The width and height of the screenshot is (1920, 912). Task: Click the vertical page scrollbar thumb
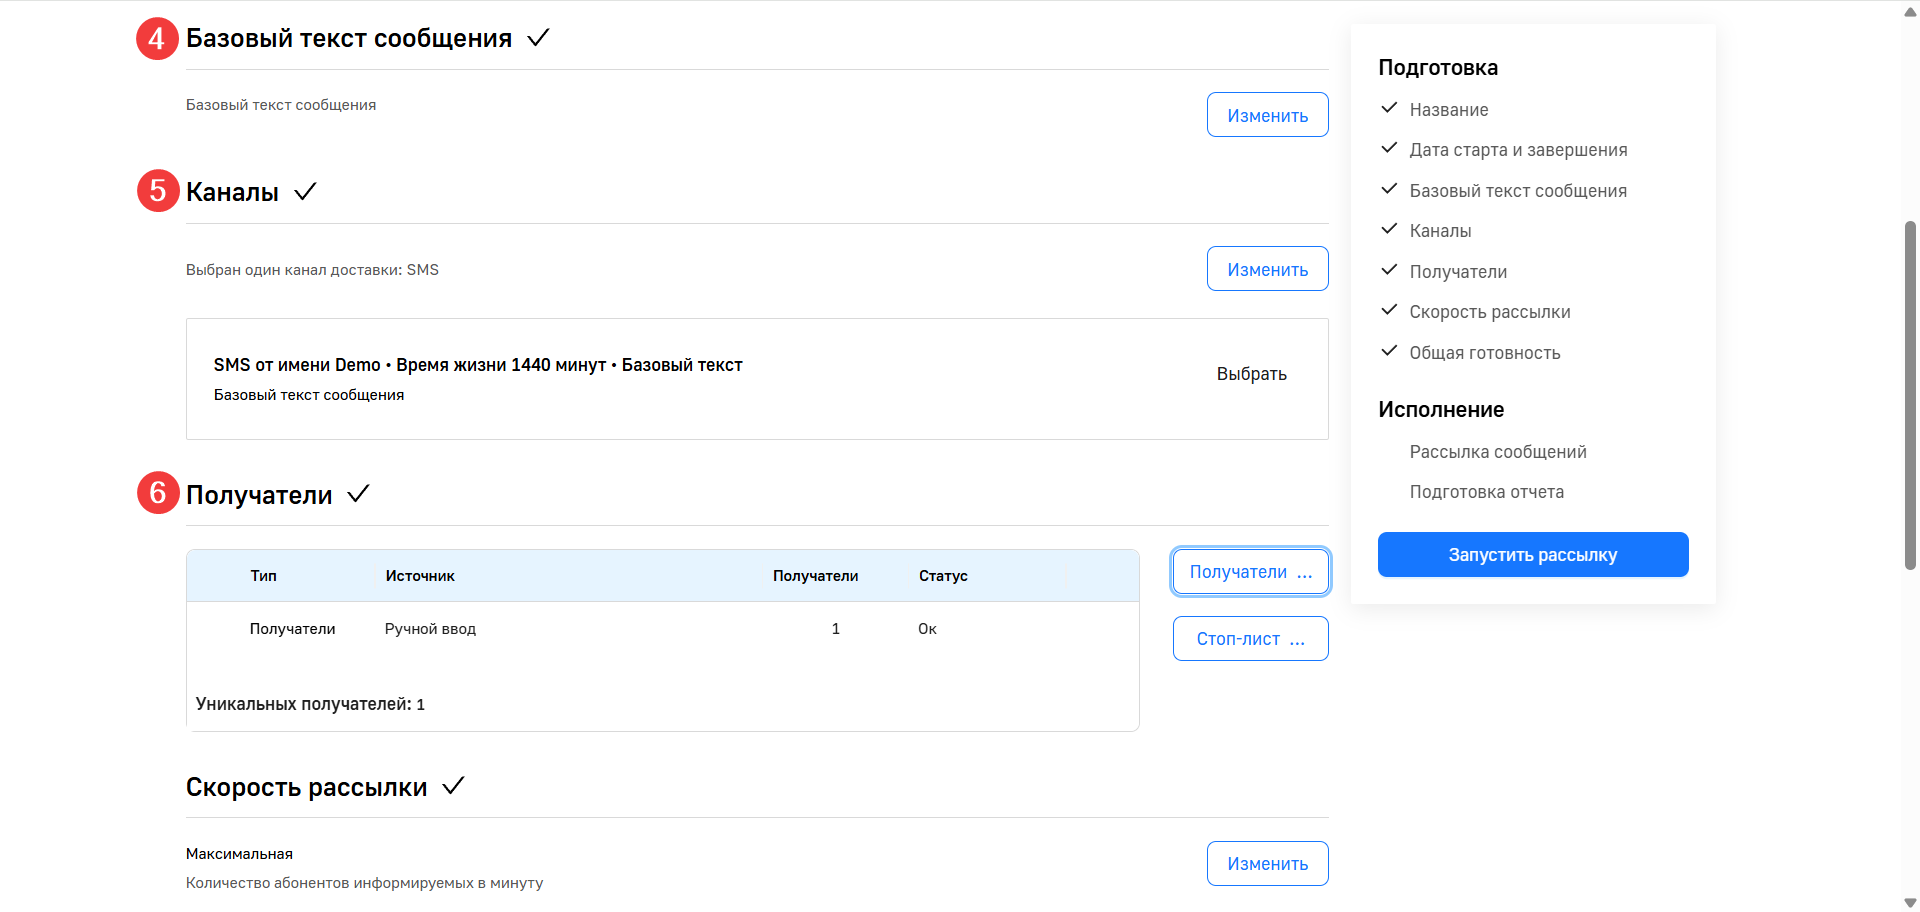coord(1910,395)
